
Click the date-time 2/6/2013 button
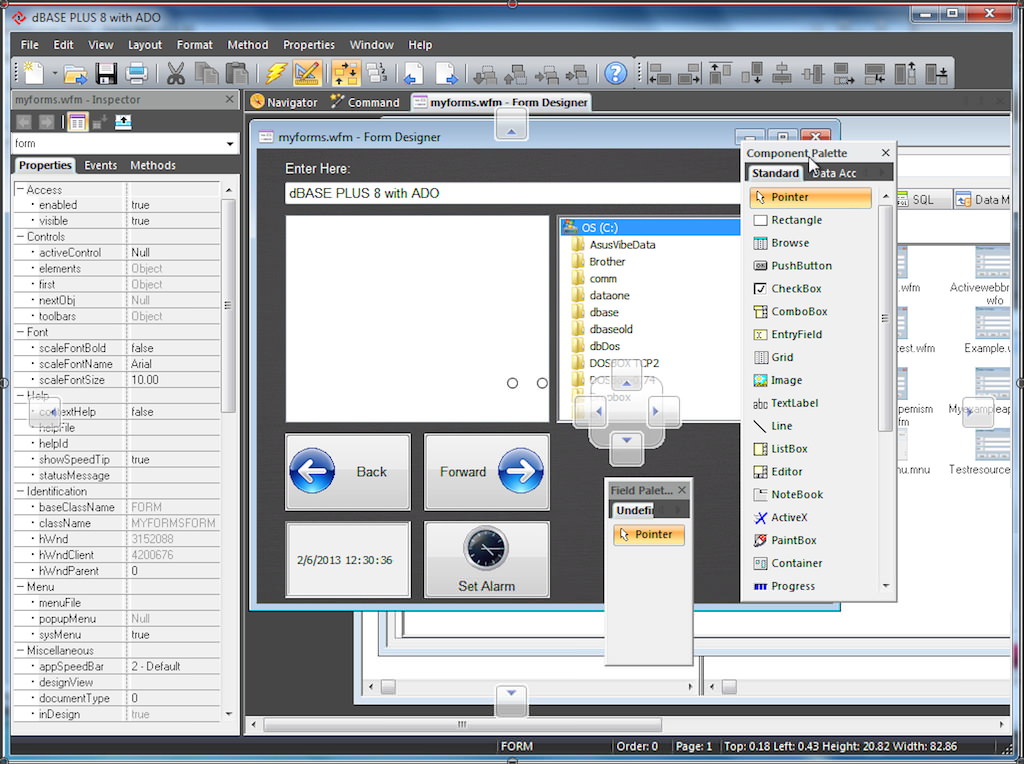tap(348, 559)
